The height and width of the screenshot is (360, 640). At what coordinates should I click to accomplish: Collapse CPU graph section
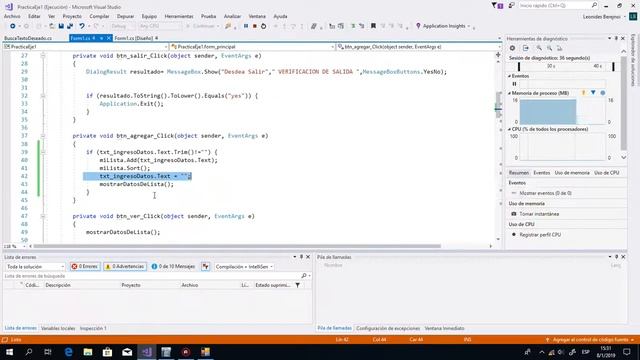[509, 129]
